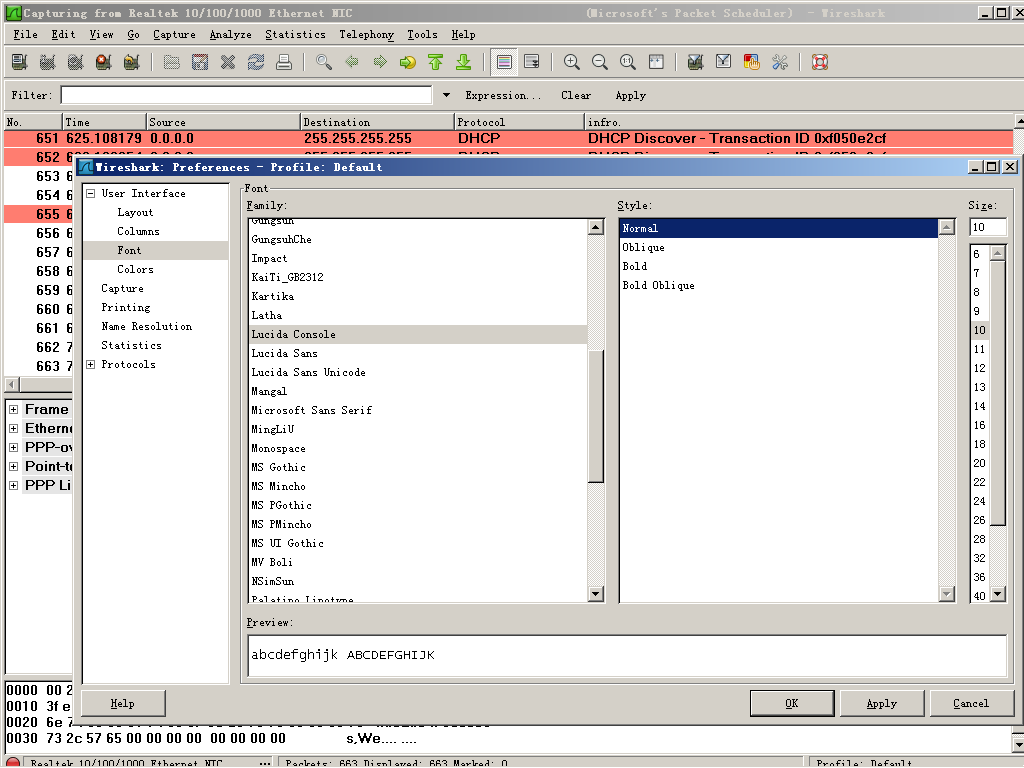The width and height of the screenshot is (1024, 768).
Task: Open the Telephony menu
Action: 366,35
